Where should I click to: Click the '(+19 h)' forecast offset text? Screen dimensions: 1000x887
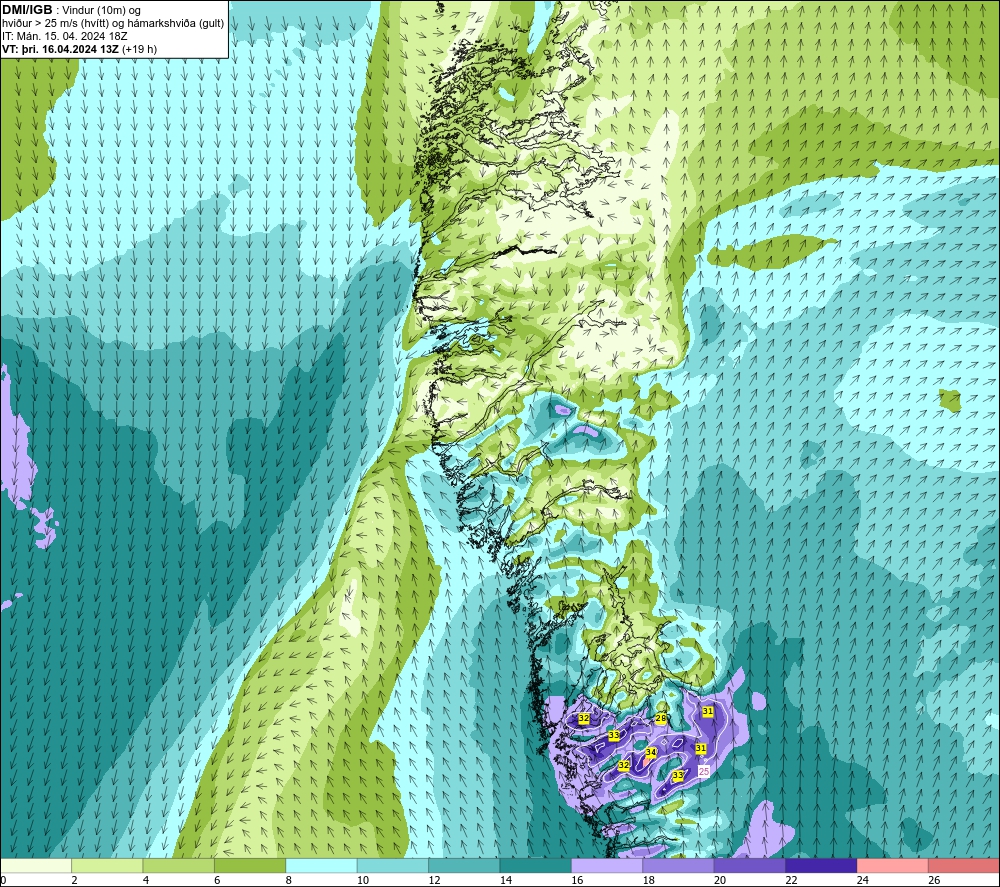pyautogui.click(x=139, y=49)
